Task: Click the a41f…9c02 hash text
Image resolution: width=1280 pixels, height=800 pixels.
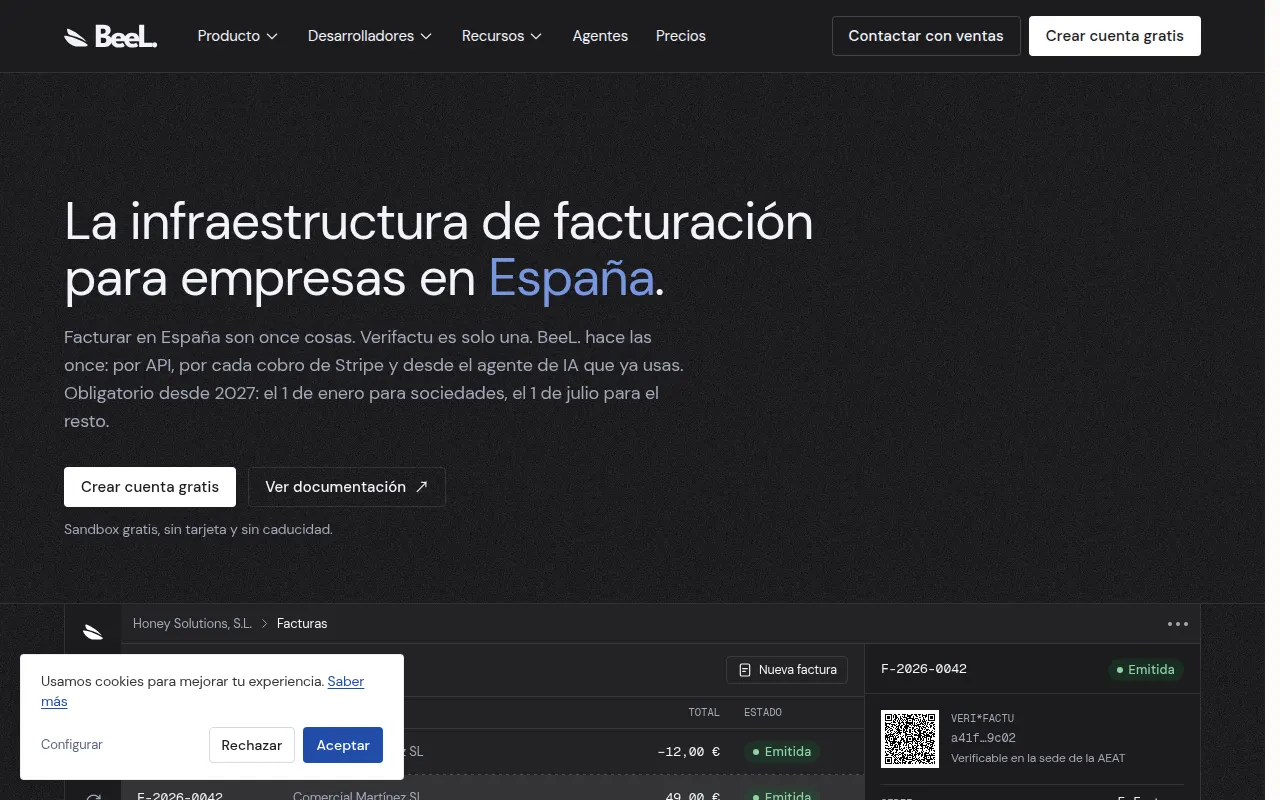Action: click(x=983, y=738)
